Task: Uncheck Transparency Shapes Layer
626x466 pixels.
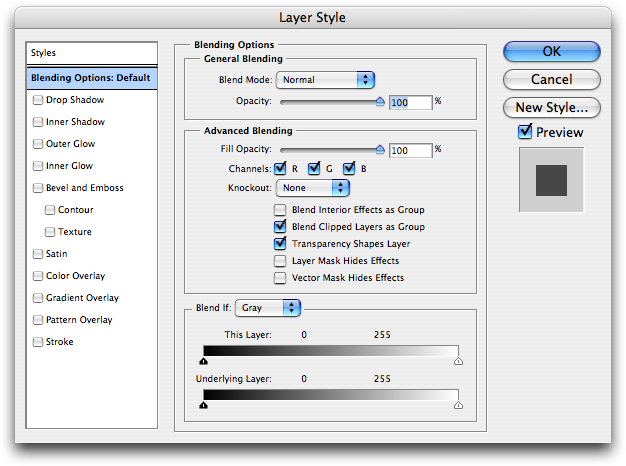Action: click(x=280, y=243)
